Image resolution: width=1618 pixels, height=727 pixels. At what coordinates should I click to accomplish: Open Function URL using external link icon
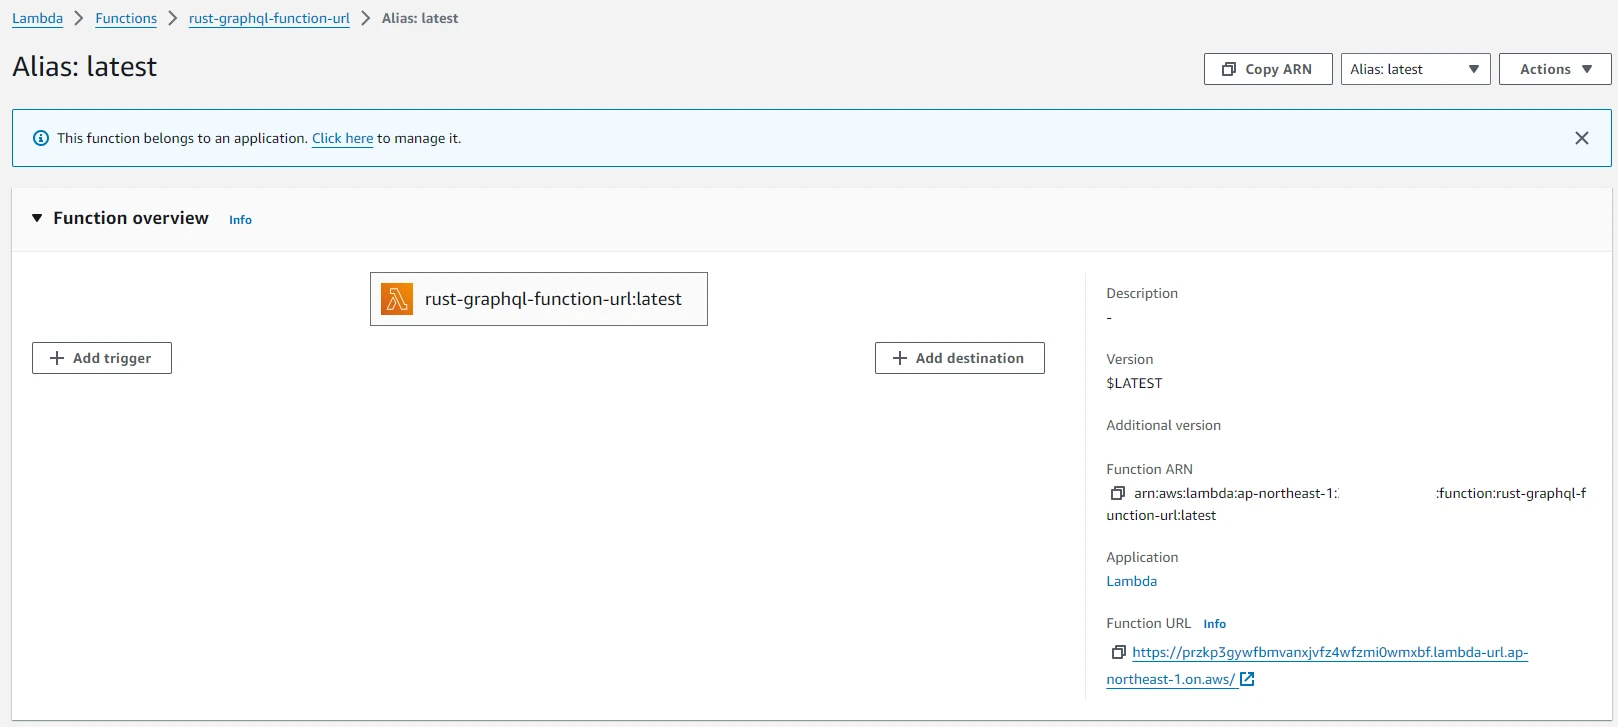pos(1247,679)
